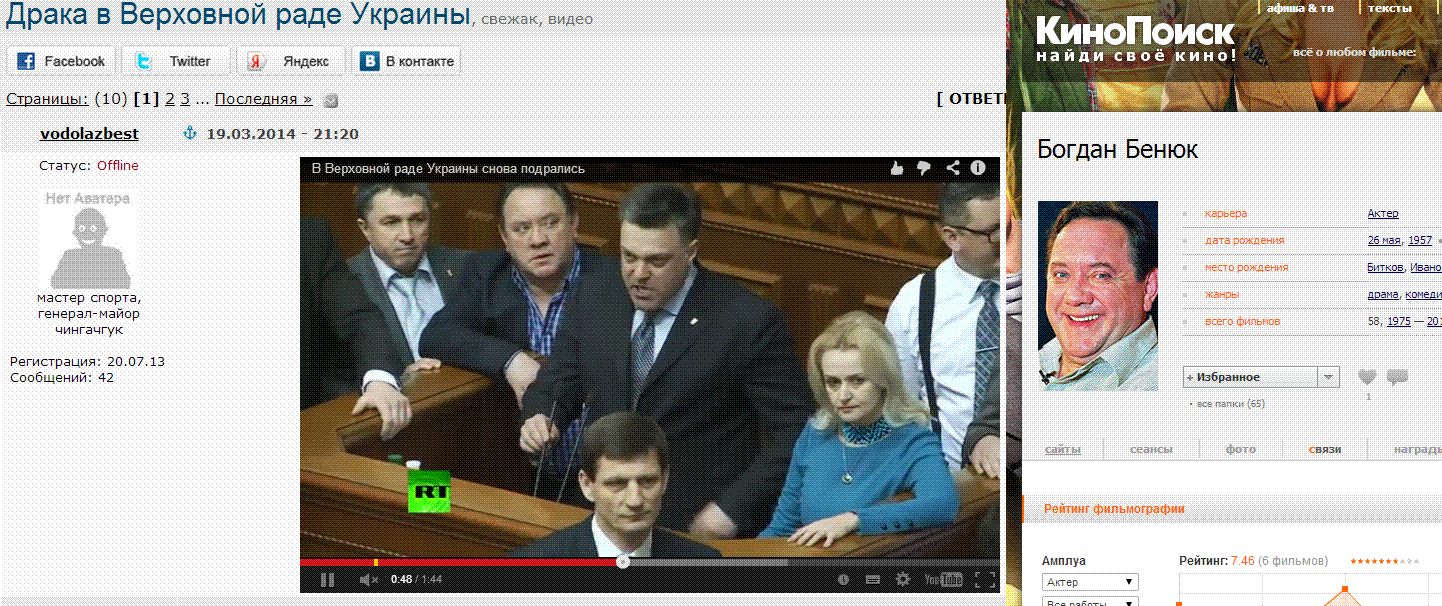Open the Все работы dropdown

click(1090, 603)
